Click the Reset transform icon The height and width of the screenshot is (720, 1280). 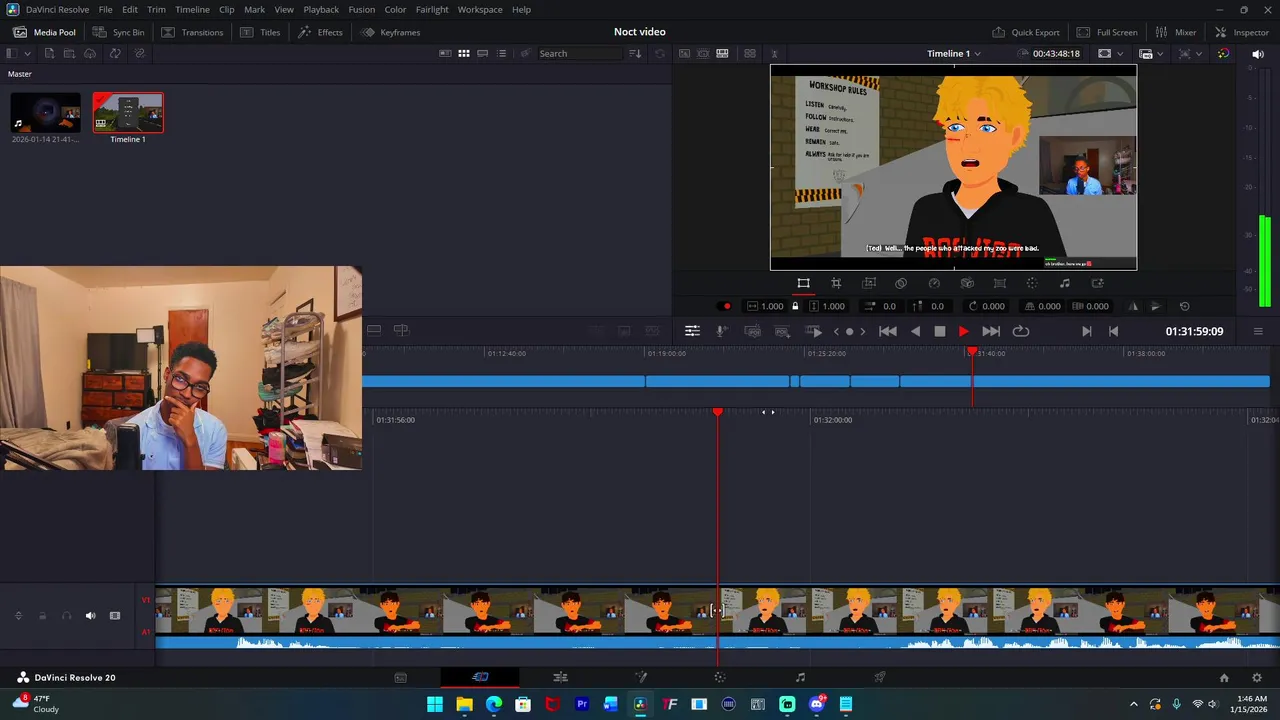(x=1185, y=306)
